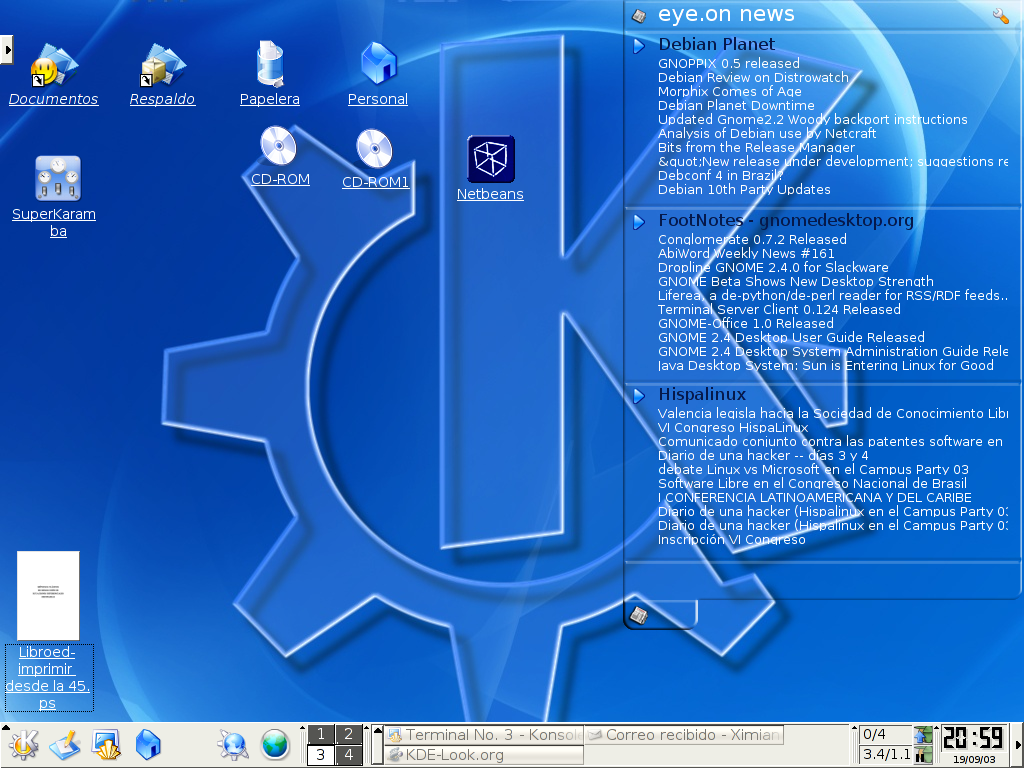This screenshot has height=768, width=1024.
Task: Open headline 'Debconf 4 in Brazil?'
Action: [720, 175]
